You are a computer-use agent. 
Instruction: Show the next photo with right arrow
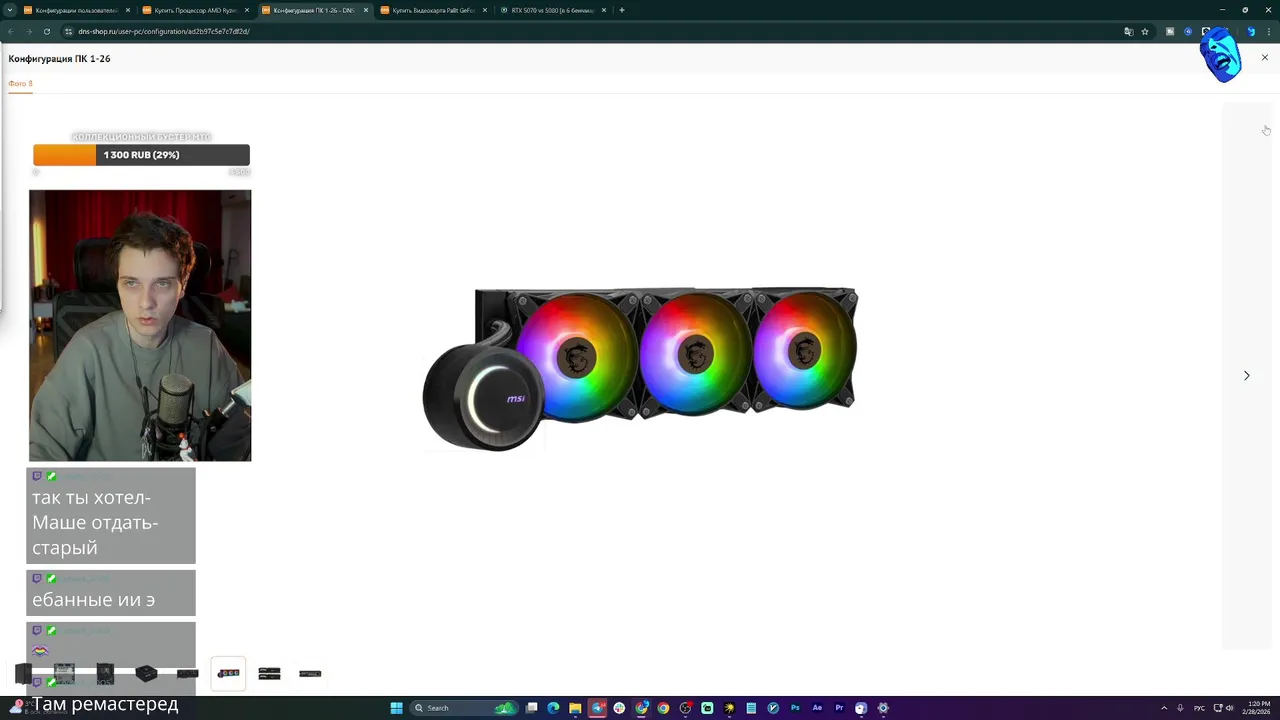(x=1246, y=375)
